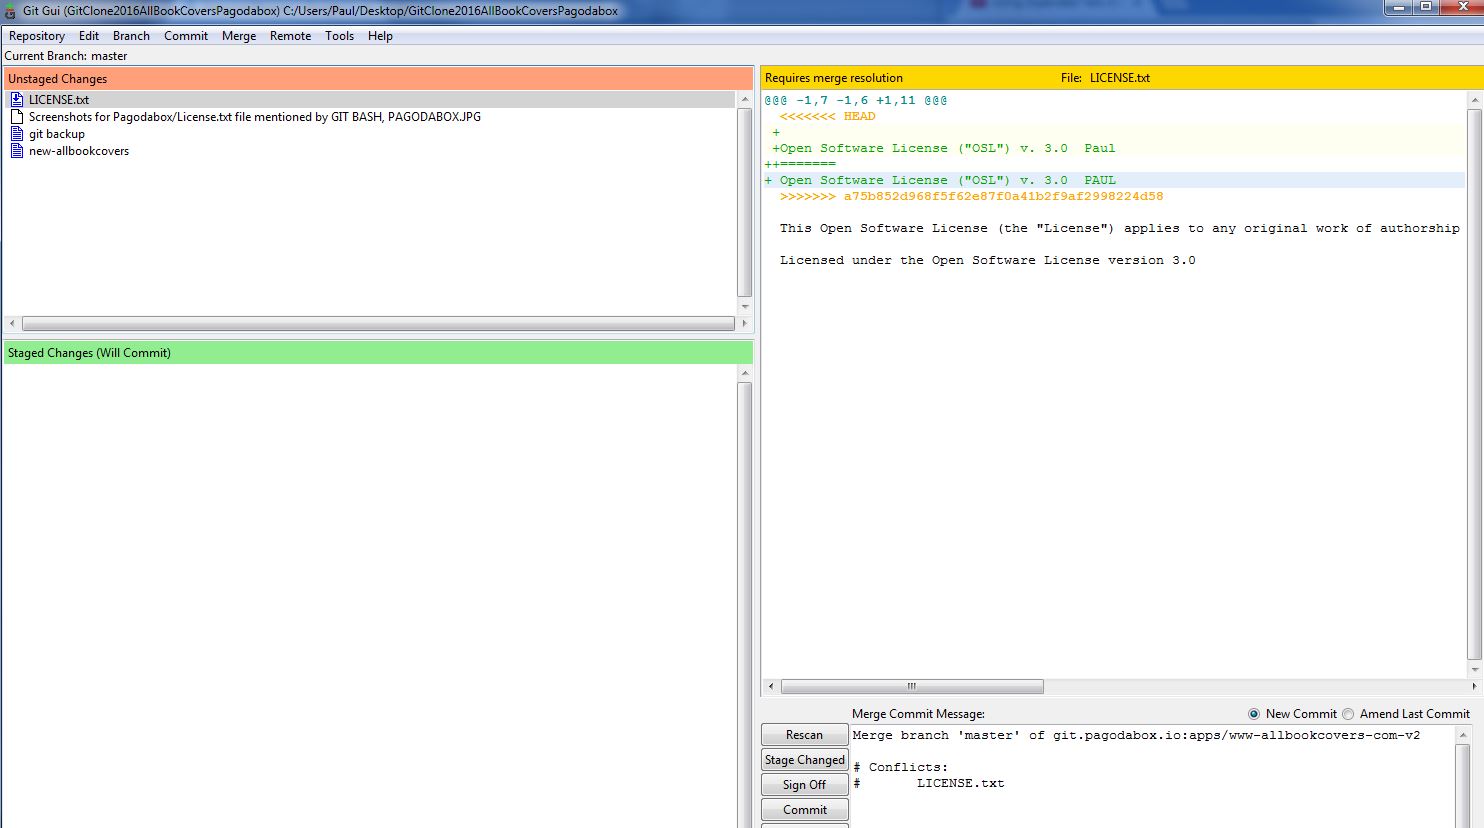Click the diff line ending with Paul
The height and width of the screenshot is (828, 1484).
(943, 148)
